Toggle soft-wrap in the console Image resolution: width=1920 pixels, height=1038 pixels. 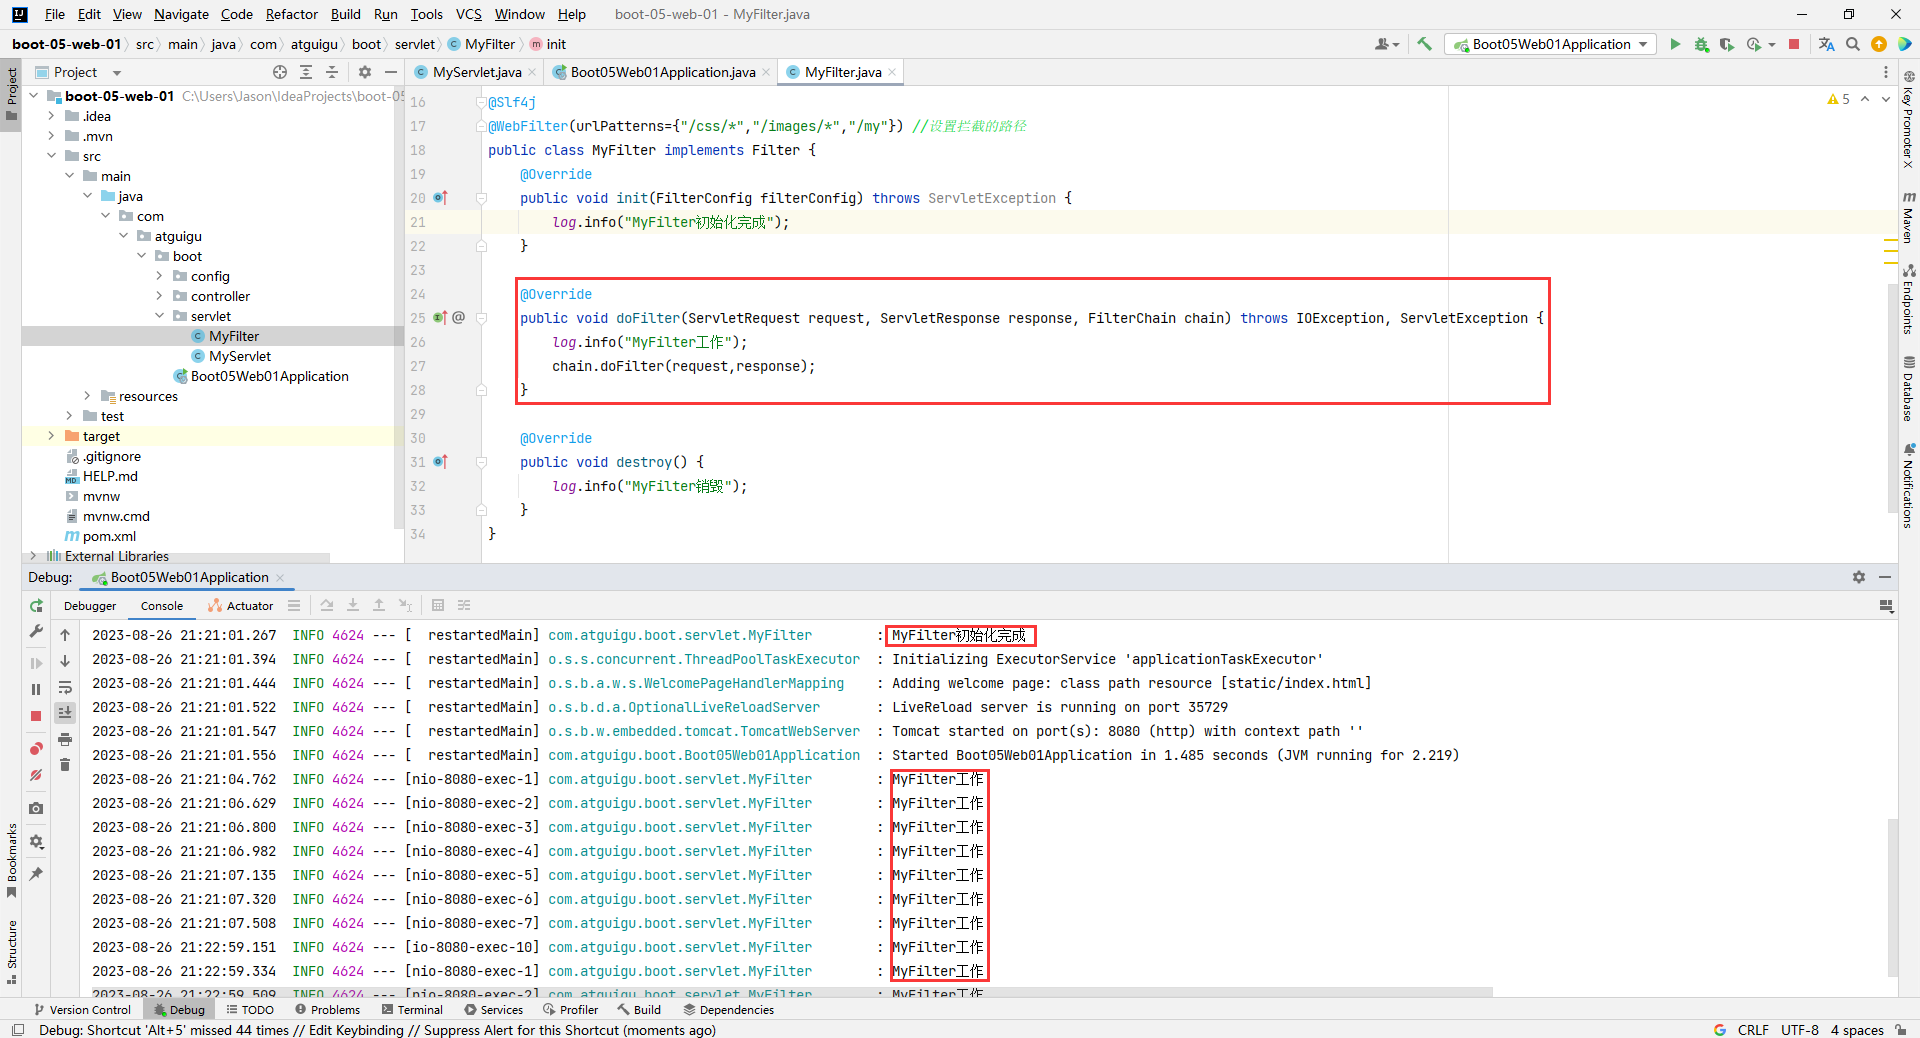click(x=65, y=688)
